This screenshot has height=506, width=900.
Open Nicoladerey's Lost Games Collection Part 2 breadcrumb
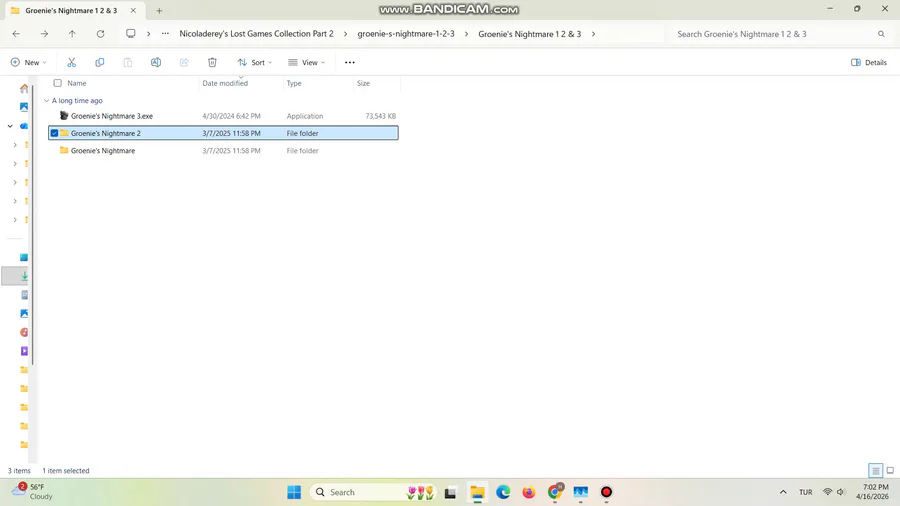257,34
